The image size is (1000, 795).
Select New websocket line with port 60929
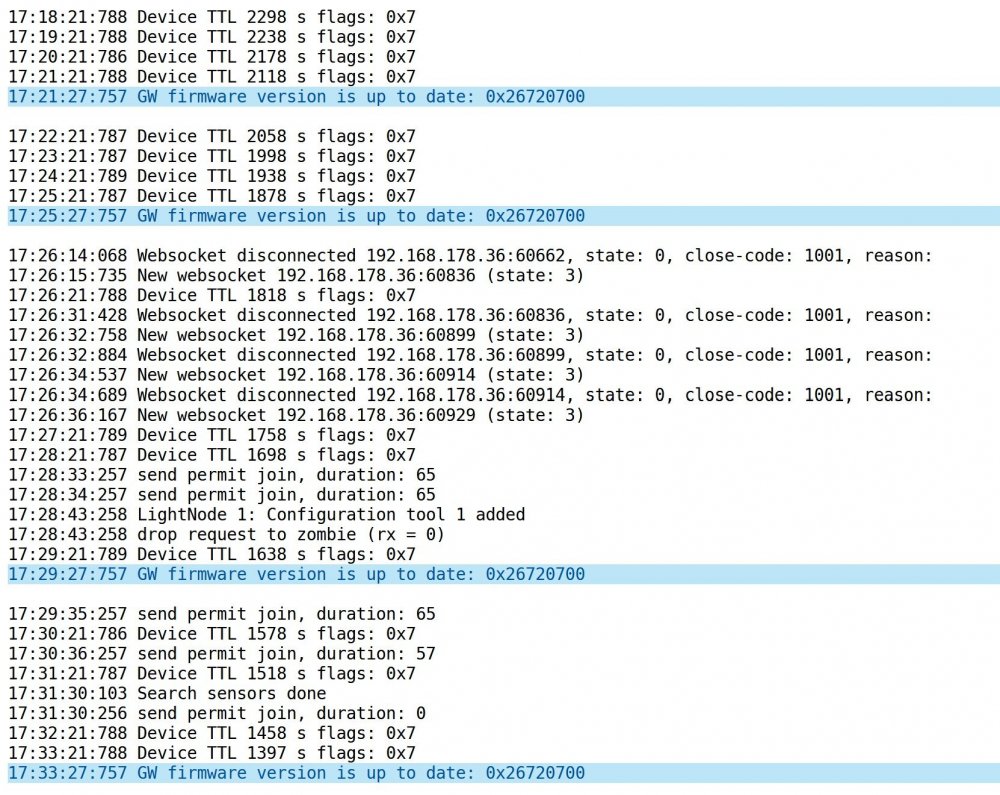pos(296,415)
